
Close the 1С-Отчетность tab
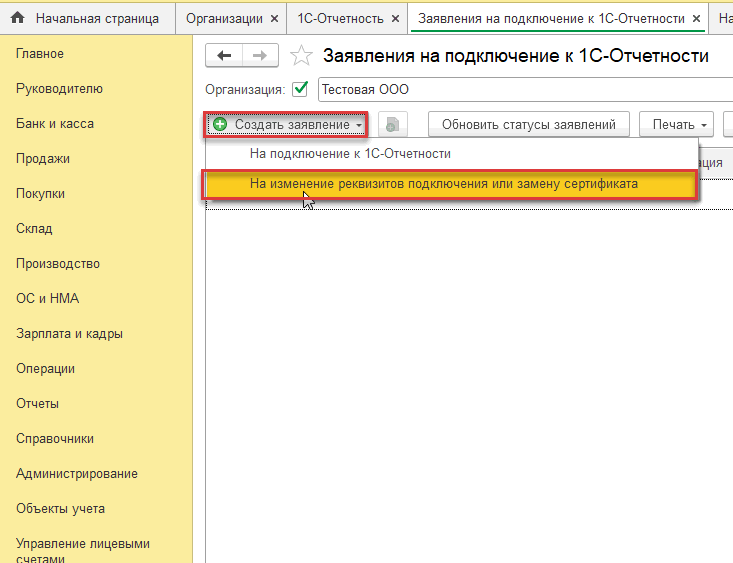click(395, 19)
